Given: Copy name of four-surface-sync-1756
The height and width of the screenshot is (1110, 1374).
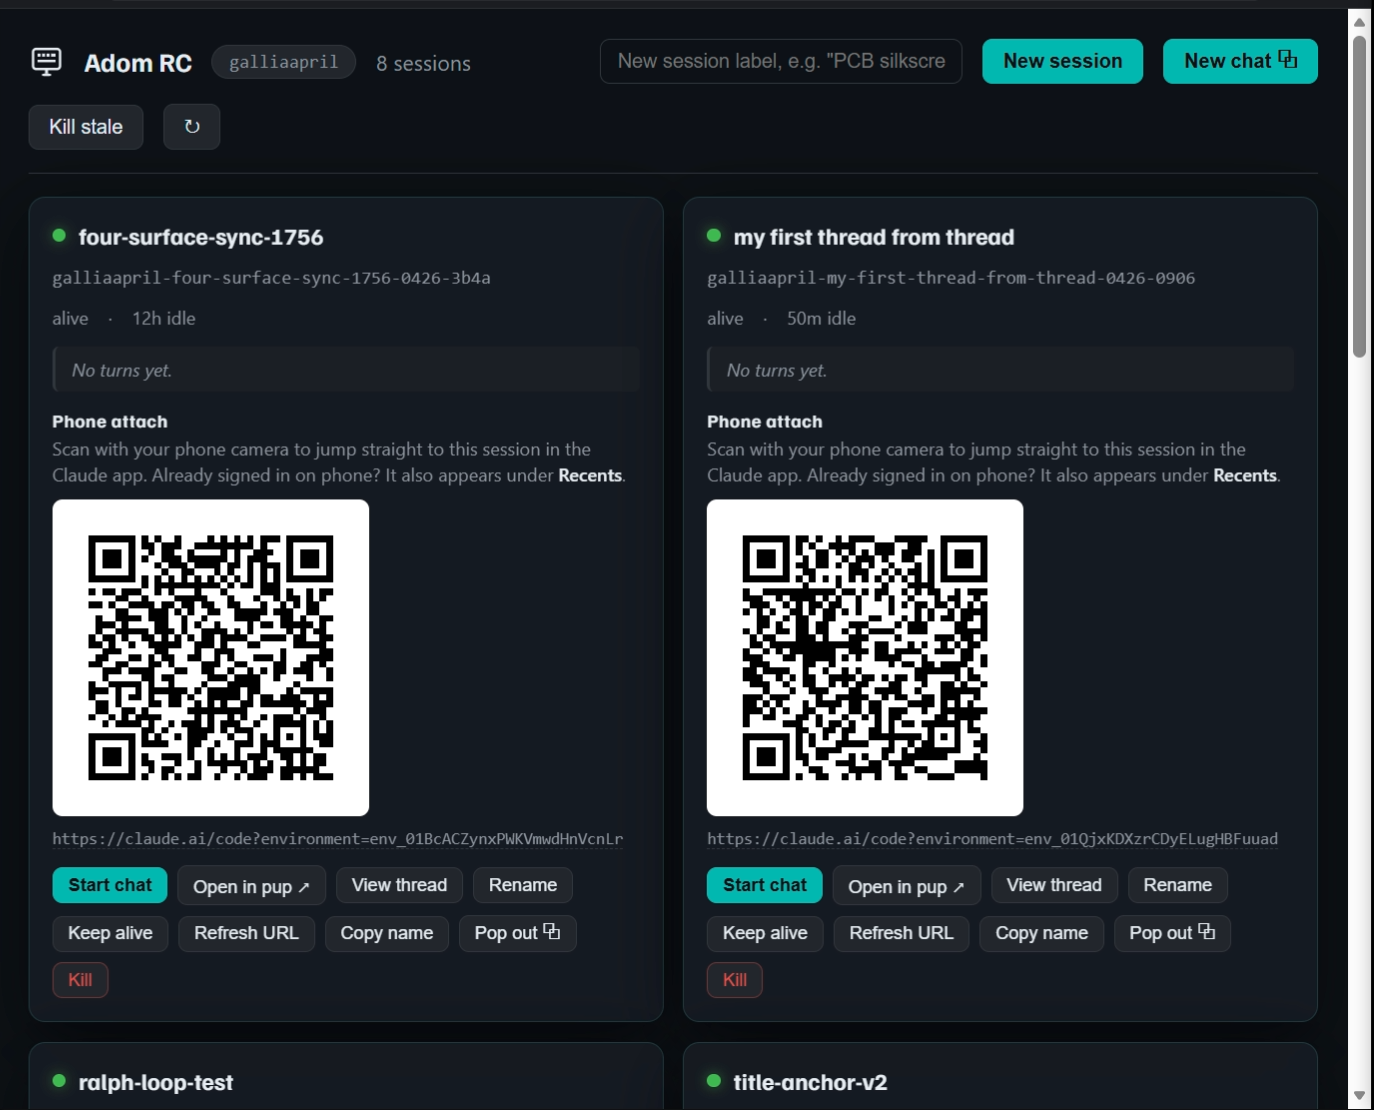Looking at the screenshot, I should point(387,933).
